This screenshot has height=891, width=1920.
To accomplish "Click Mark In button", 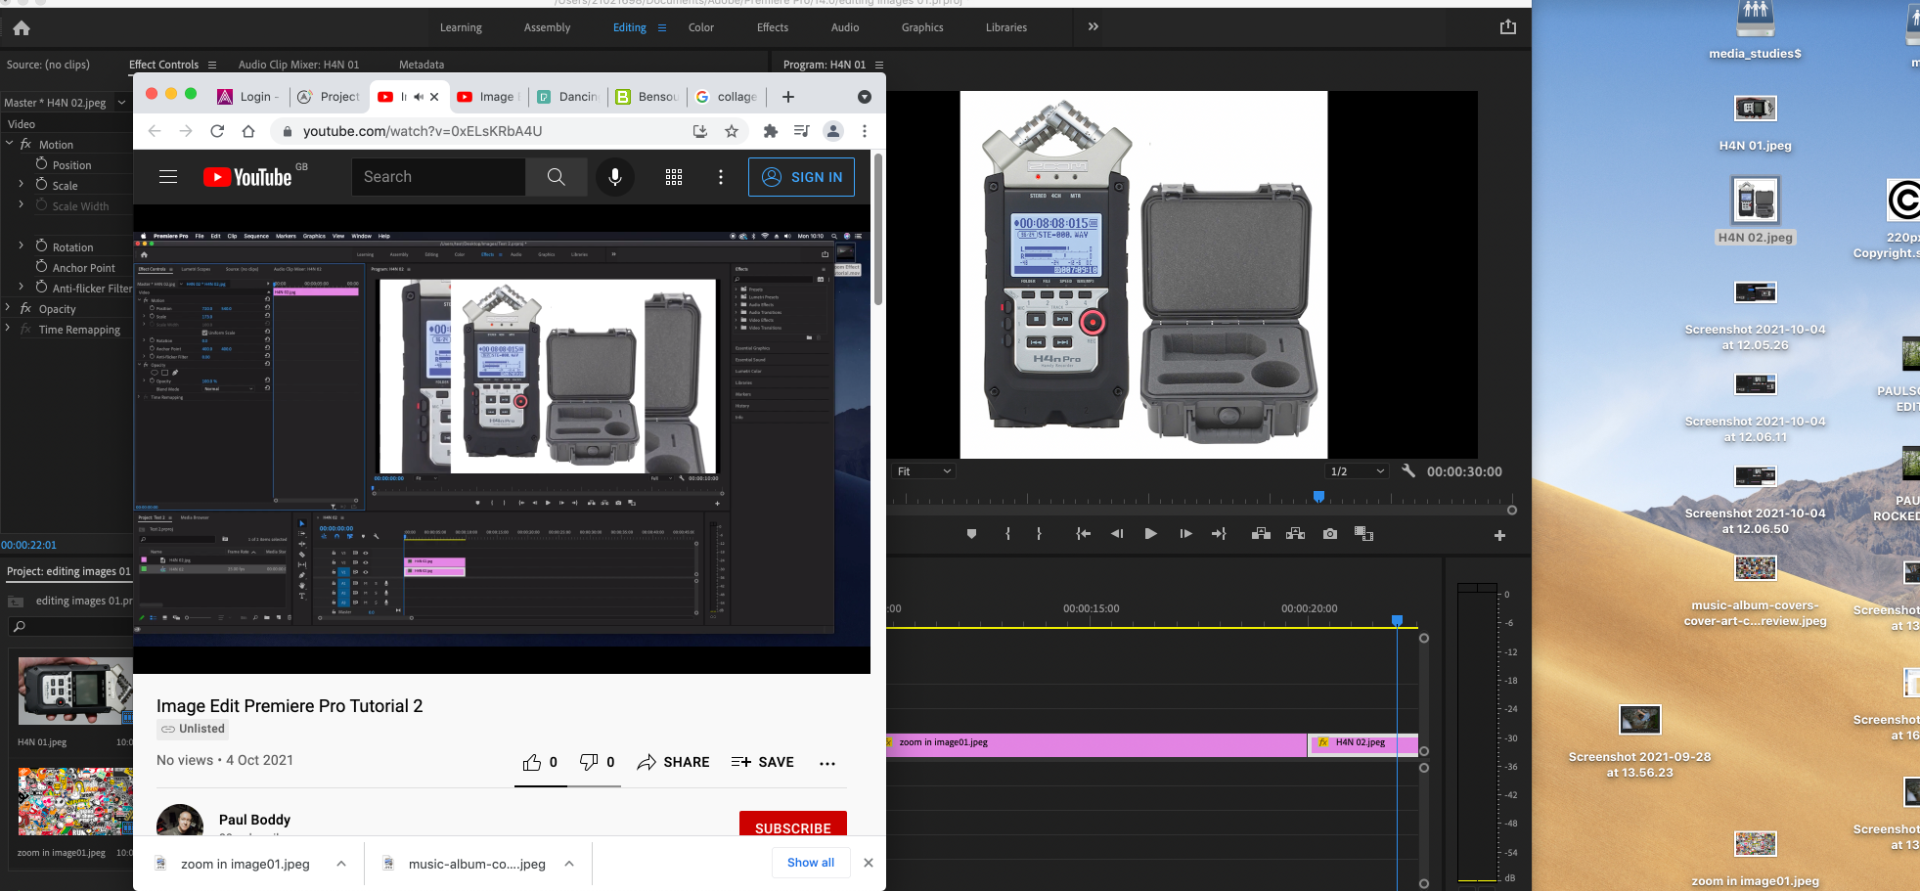I will tap(1008, 534).
